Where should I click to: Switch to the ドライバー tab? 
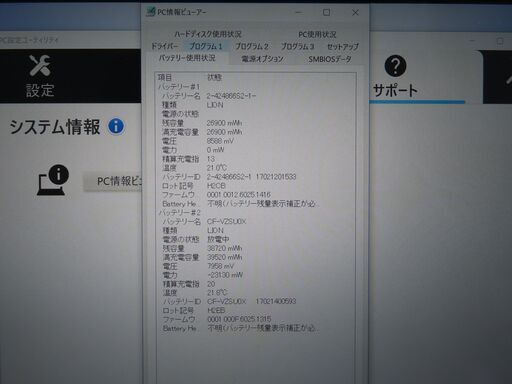tap(165, 46)
